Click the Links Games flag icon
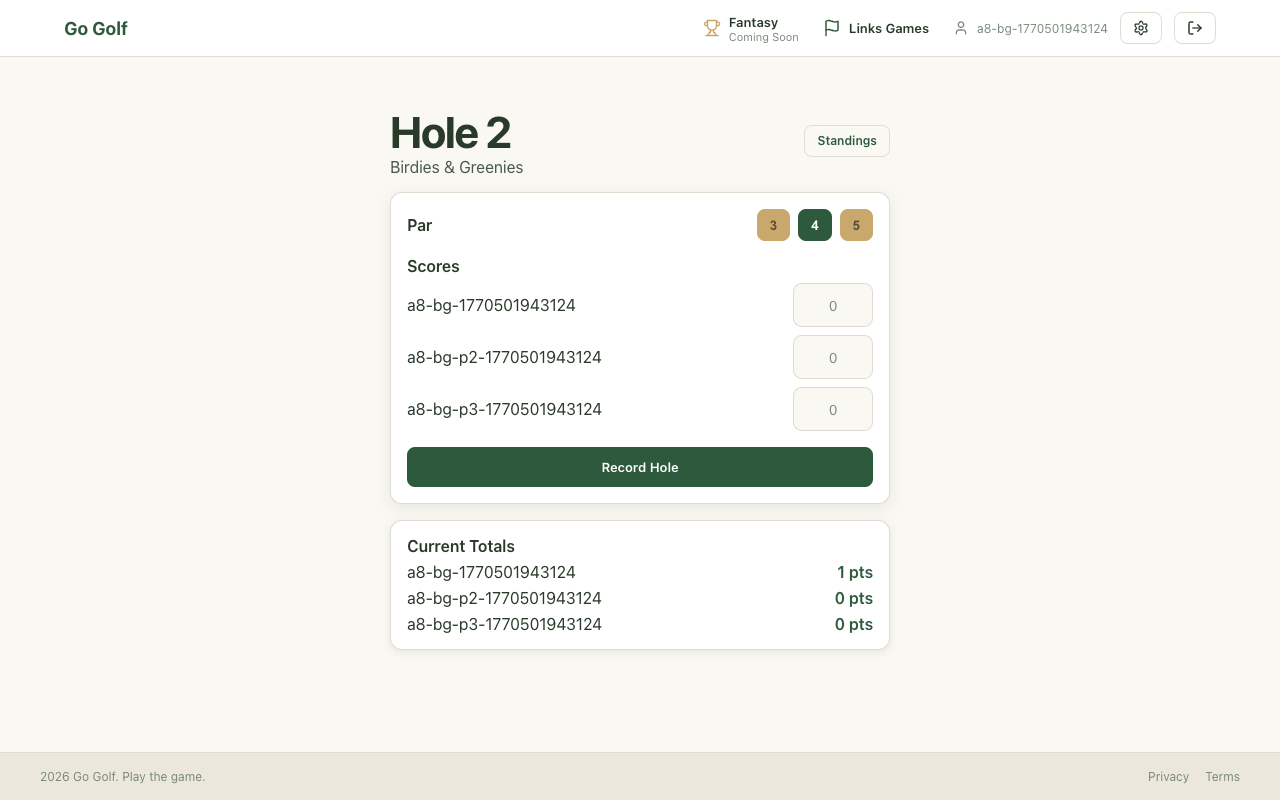Screen dimensions: 1280x800 click(x=831, y=29)
